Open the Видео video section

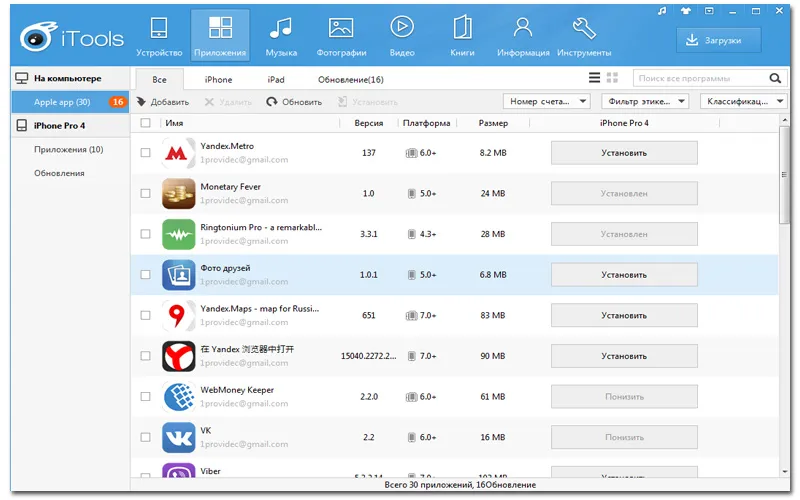[402, 36]
